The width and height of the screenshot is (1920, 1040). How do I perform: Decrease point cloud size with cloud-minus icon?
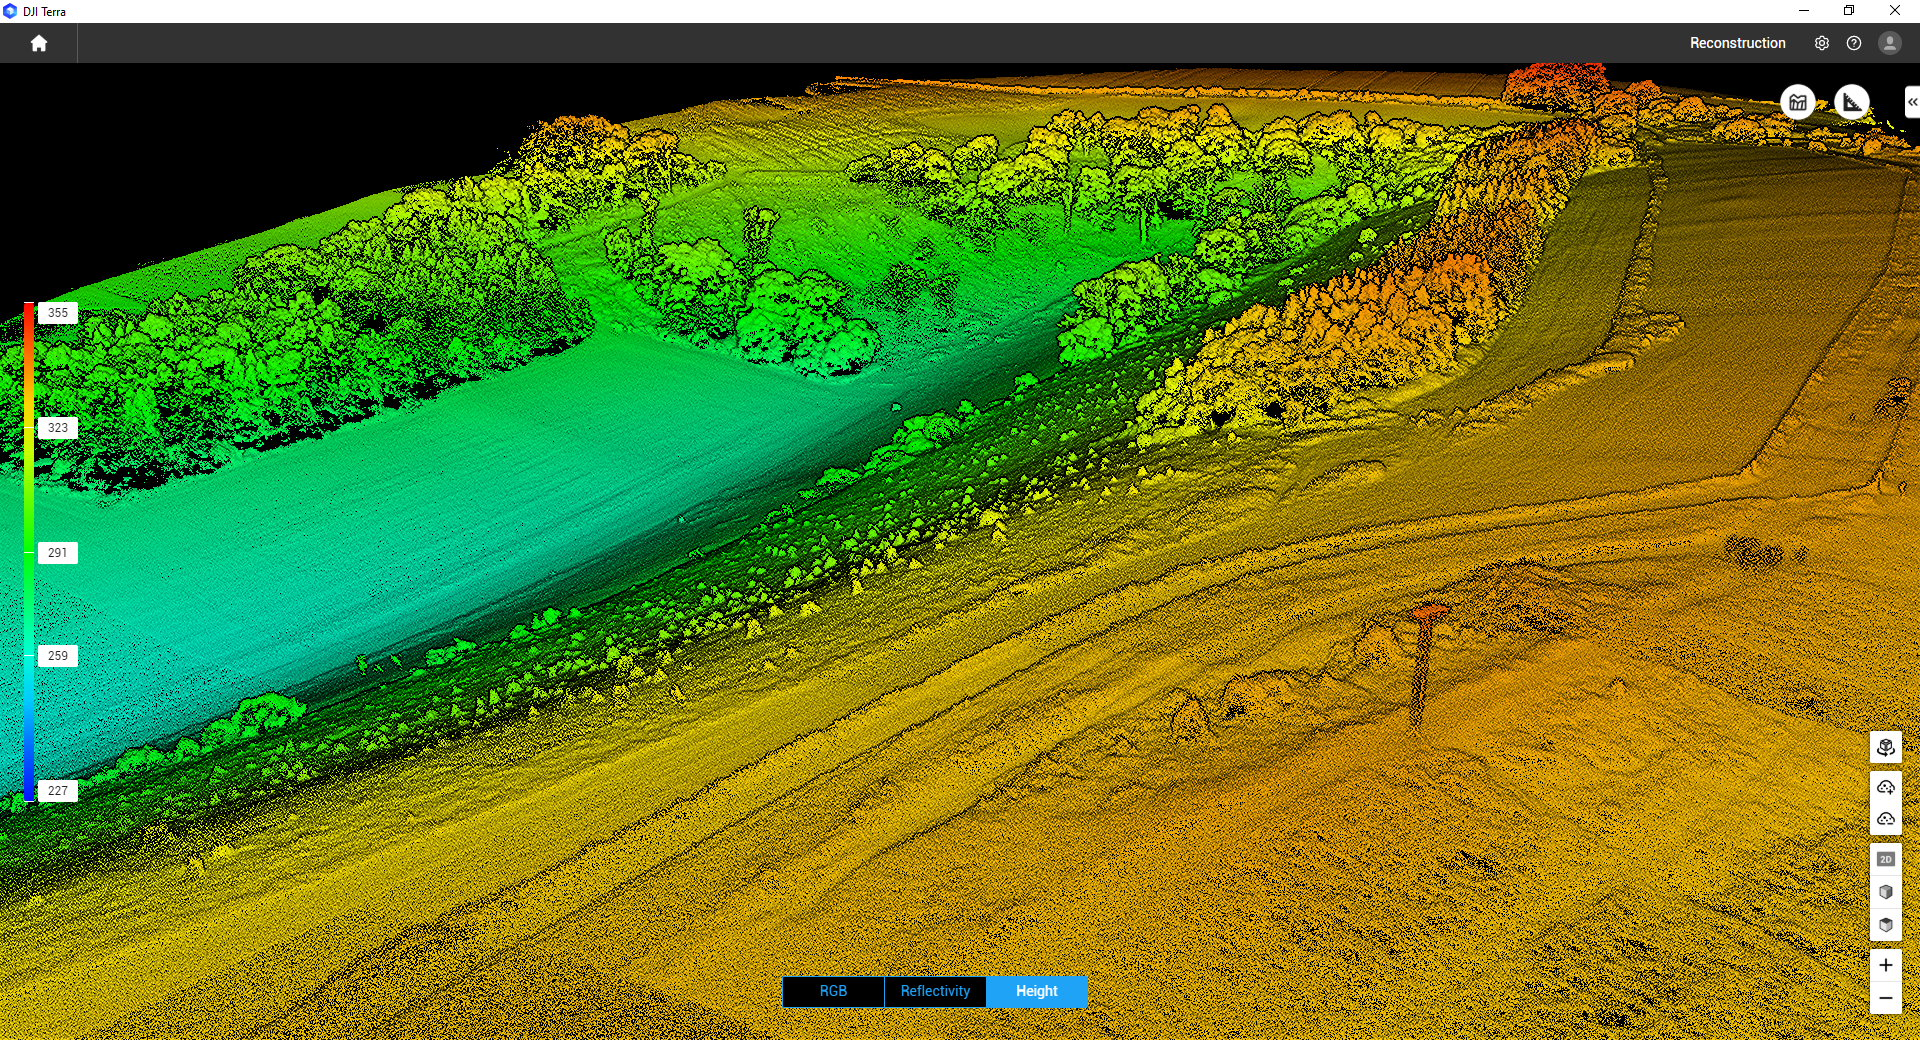pos(1885,819)
